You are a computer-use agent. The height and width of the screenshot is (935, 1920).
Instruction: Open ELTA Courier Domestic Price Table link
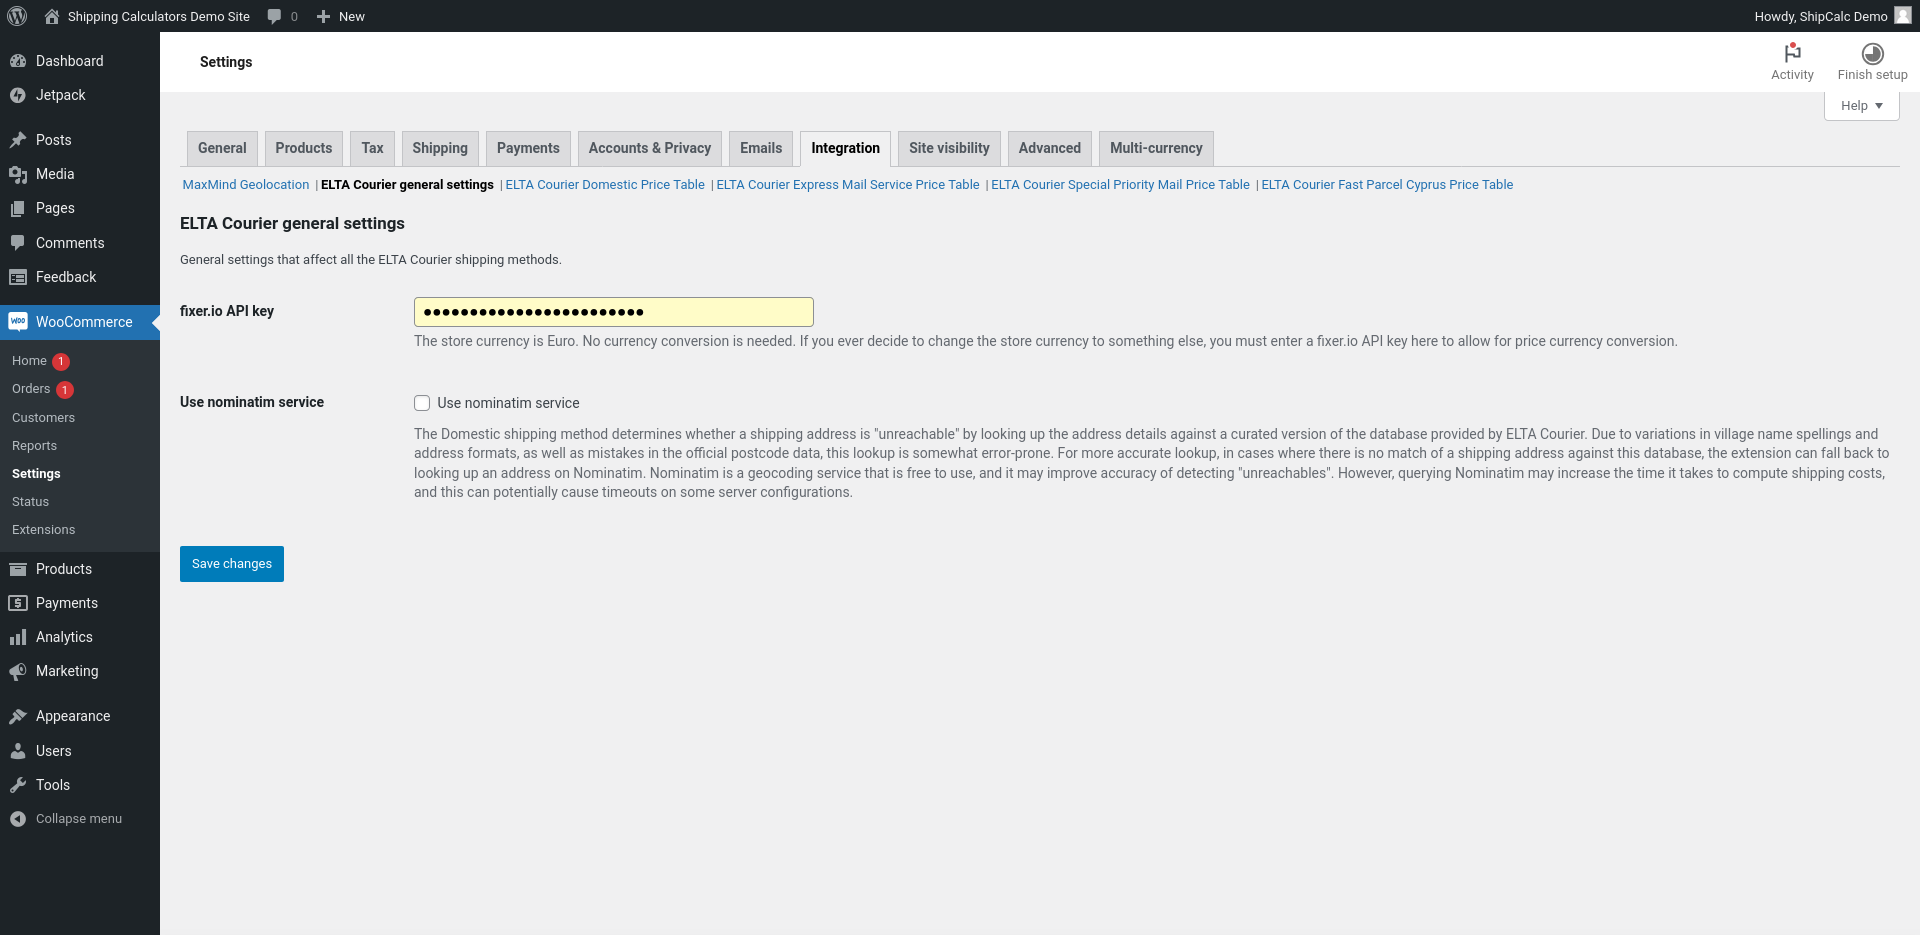coord(605,185)
